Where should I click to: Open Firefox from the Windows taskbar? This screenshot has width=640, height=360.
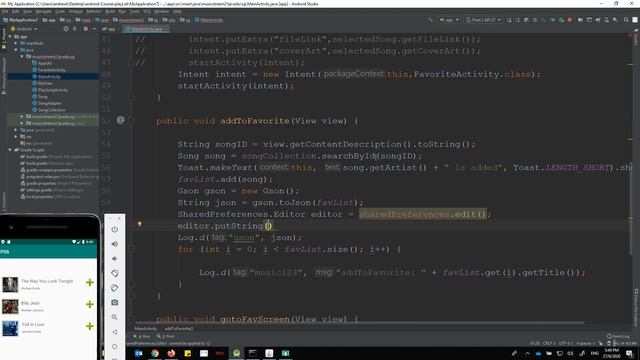coord(171,353)
